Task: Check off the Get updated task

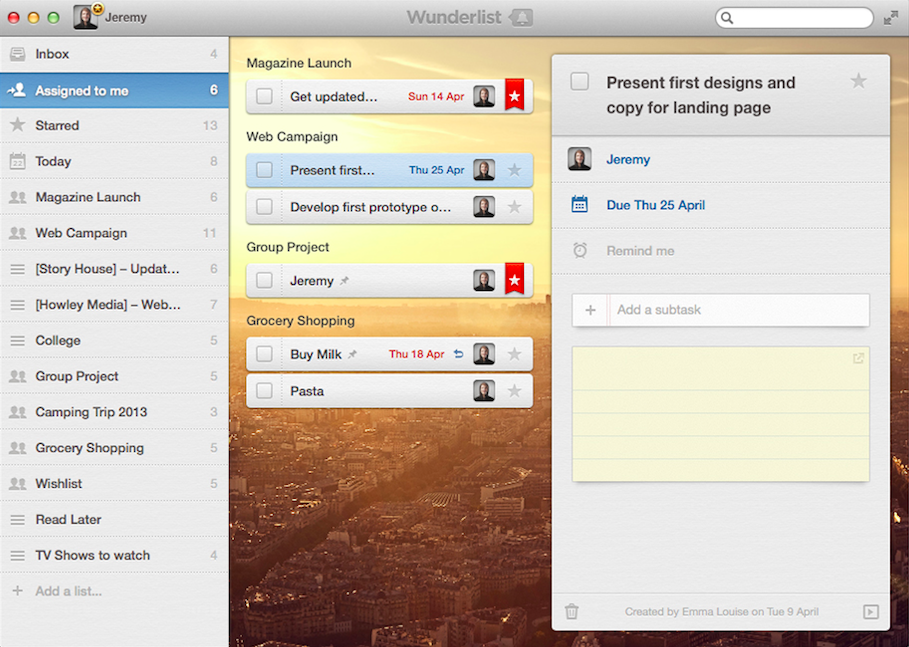Action: (x=264, y=96)
